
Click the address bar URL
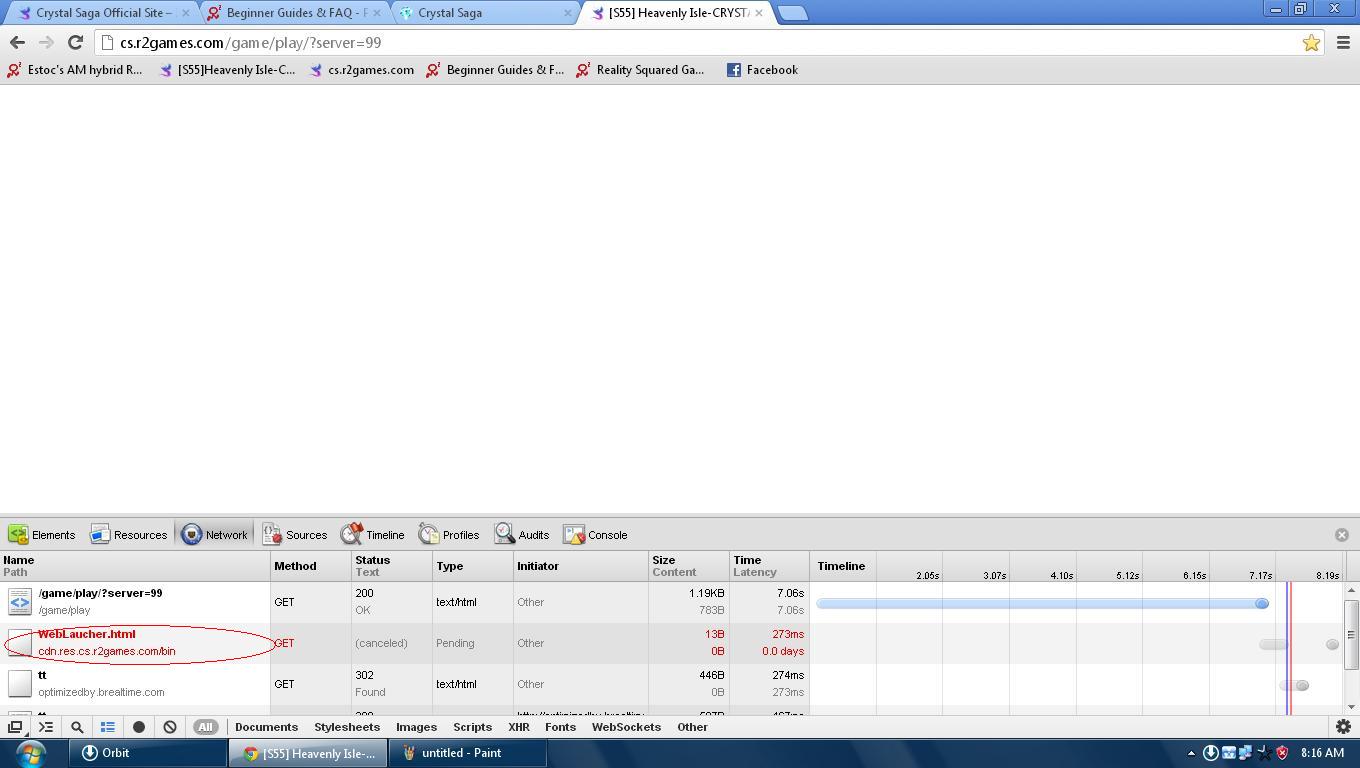(x=250, y=43)
